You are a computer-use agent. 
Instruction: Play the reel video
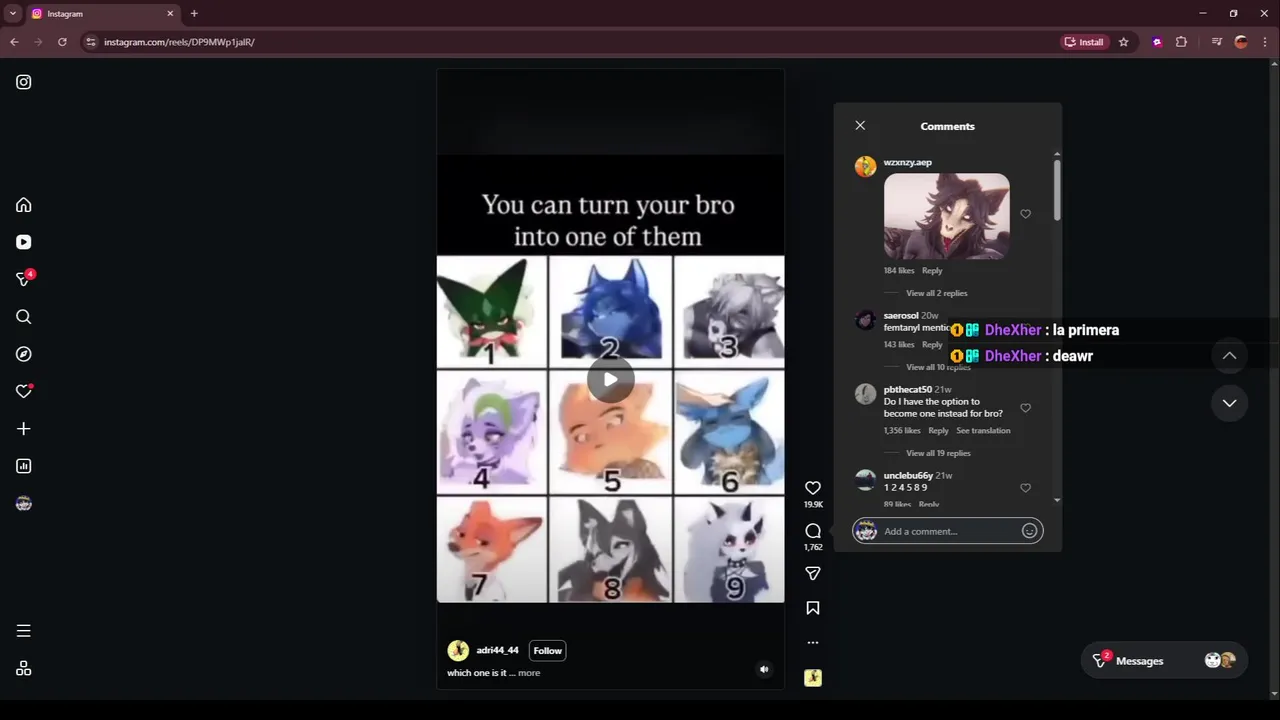click(610, 379)
